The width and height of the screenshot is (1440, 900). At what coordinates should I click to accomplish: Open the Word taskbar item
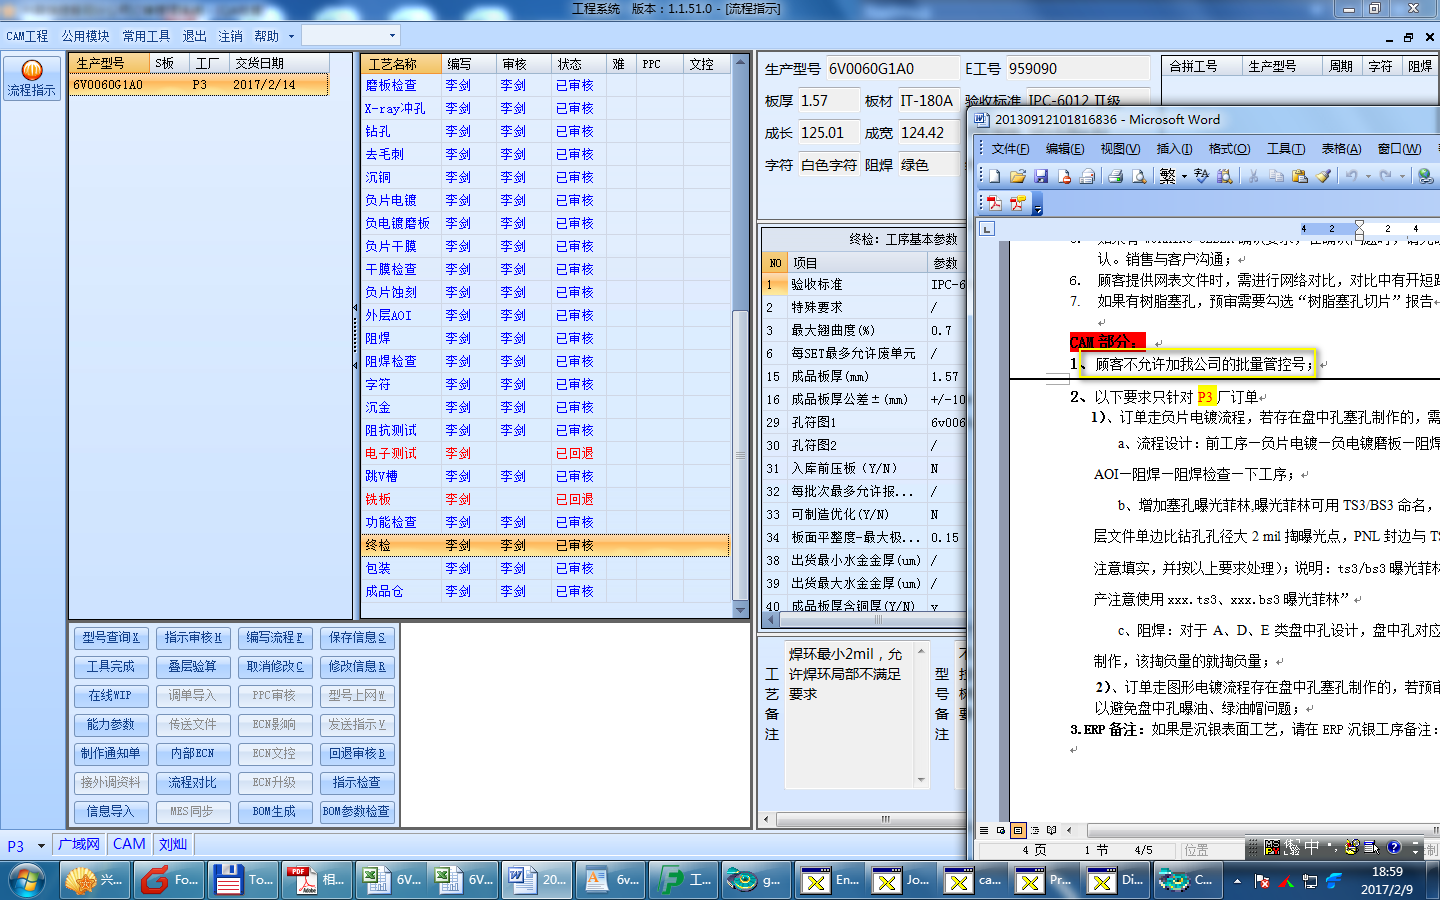pyautogui.click(x=538, y=880)
